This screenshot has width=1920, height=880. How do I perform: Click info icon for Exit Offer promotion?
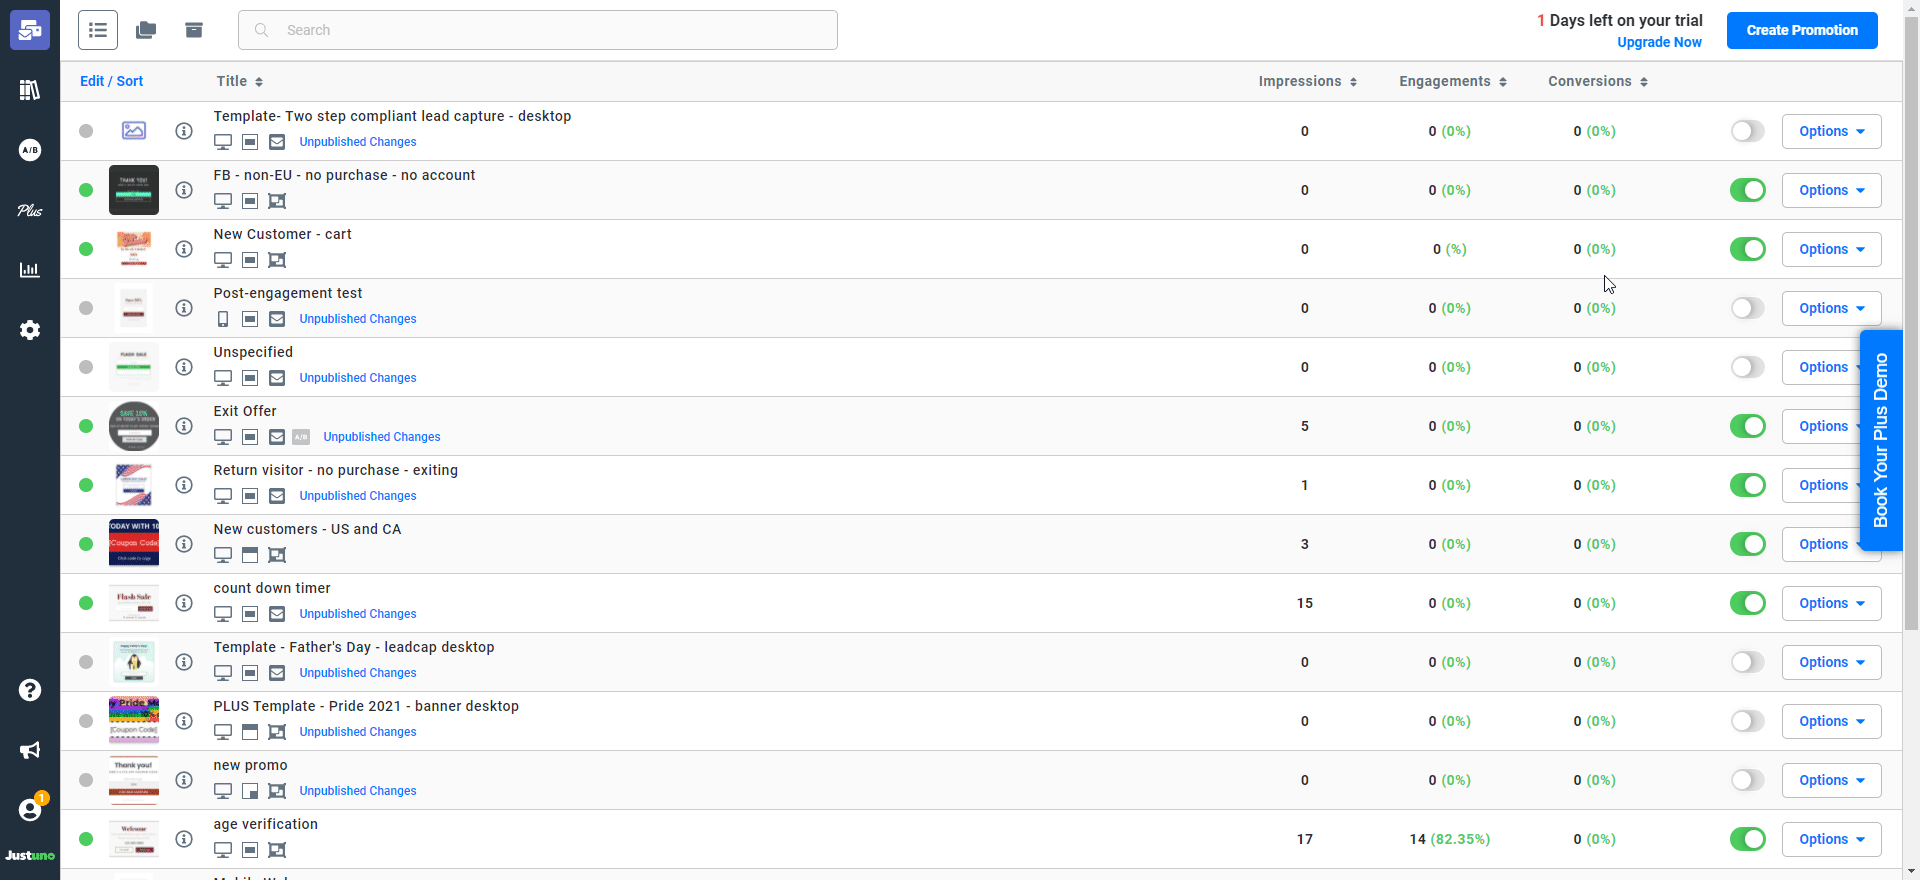[x=184, y=426]
